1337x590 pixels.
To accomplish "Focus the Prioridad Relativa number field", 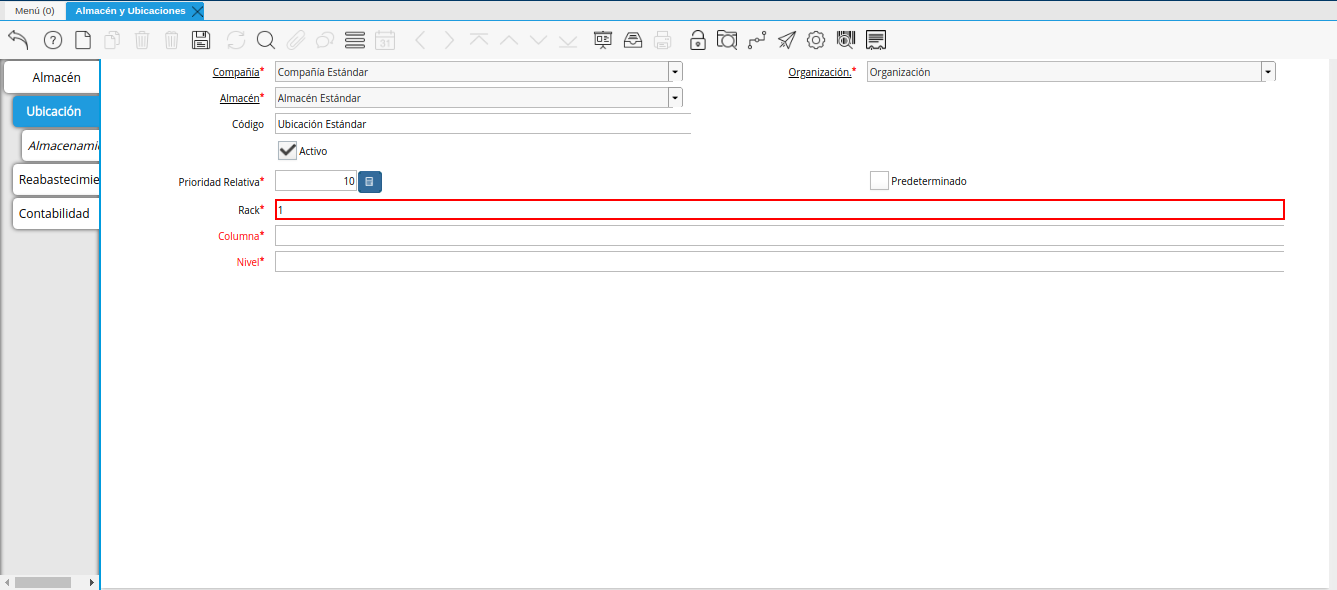I will [316, 182].
